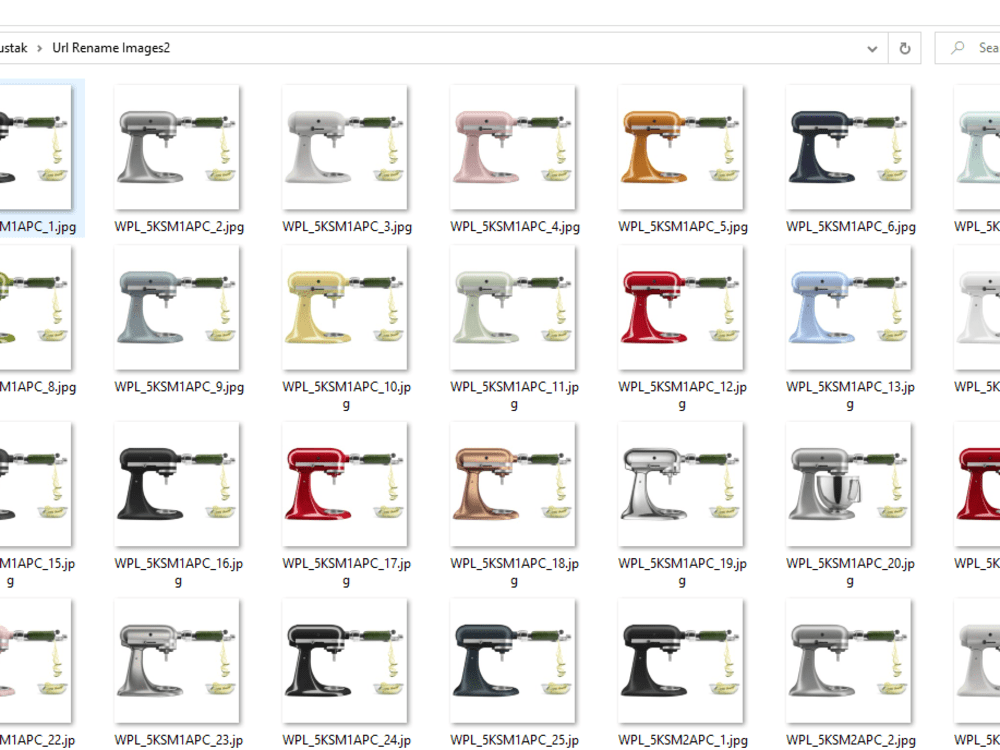Screen dimensions: 1000x750
Task: Select the orange mixer WPL_5KSM1APC_5.jpg
Action: (x=680, y=147)
